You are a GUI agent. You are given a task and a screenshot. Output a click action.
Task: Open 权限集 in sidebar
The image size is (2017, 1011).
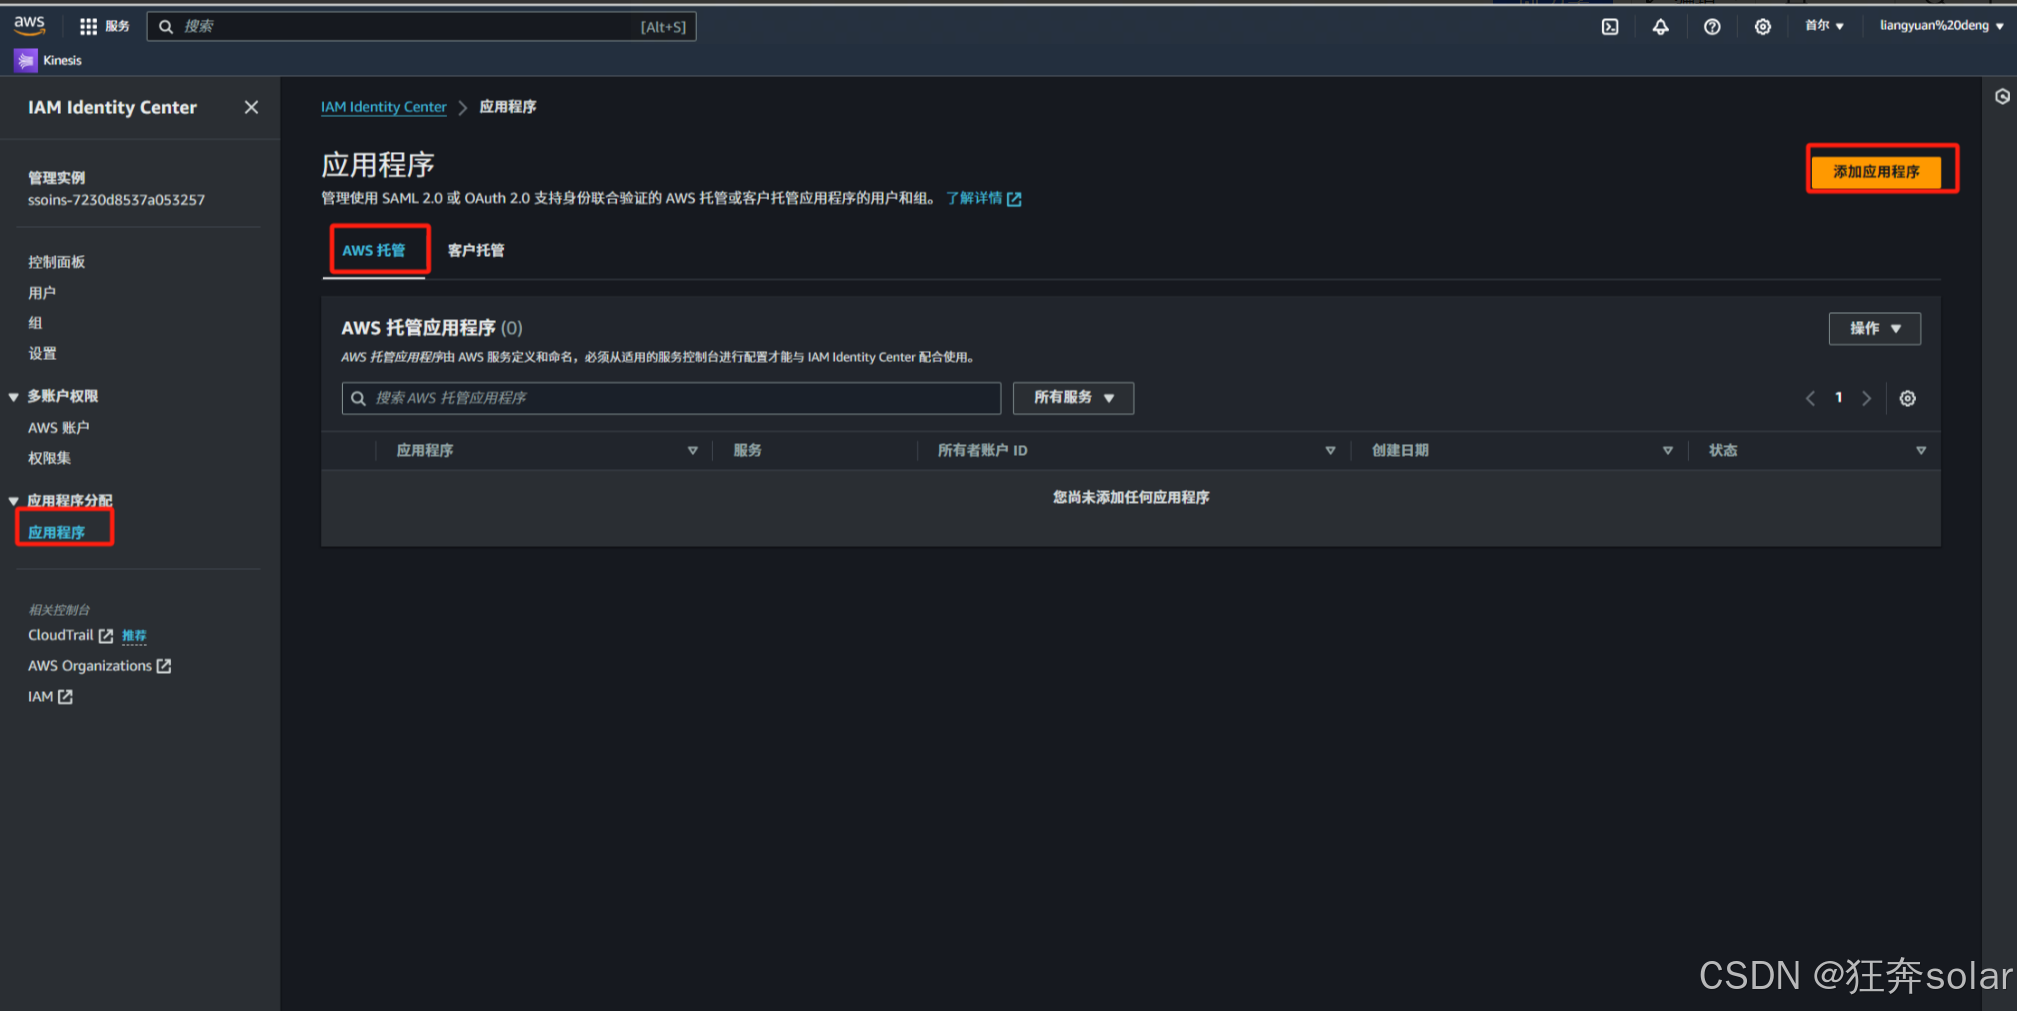[49, 458]
